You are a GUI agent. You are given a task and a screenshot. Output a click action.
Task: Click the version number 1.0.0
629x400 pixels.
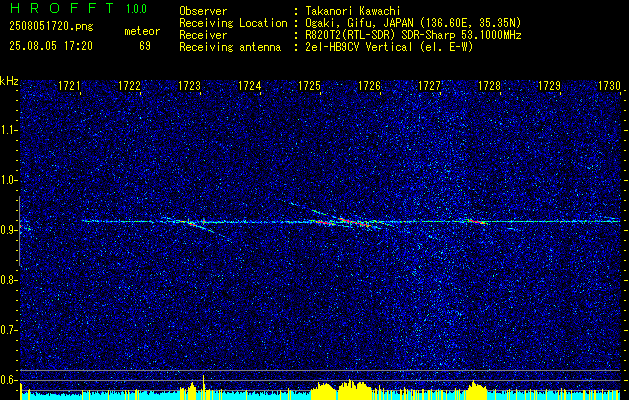tap(136, 9)
